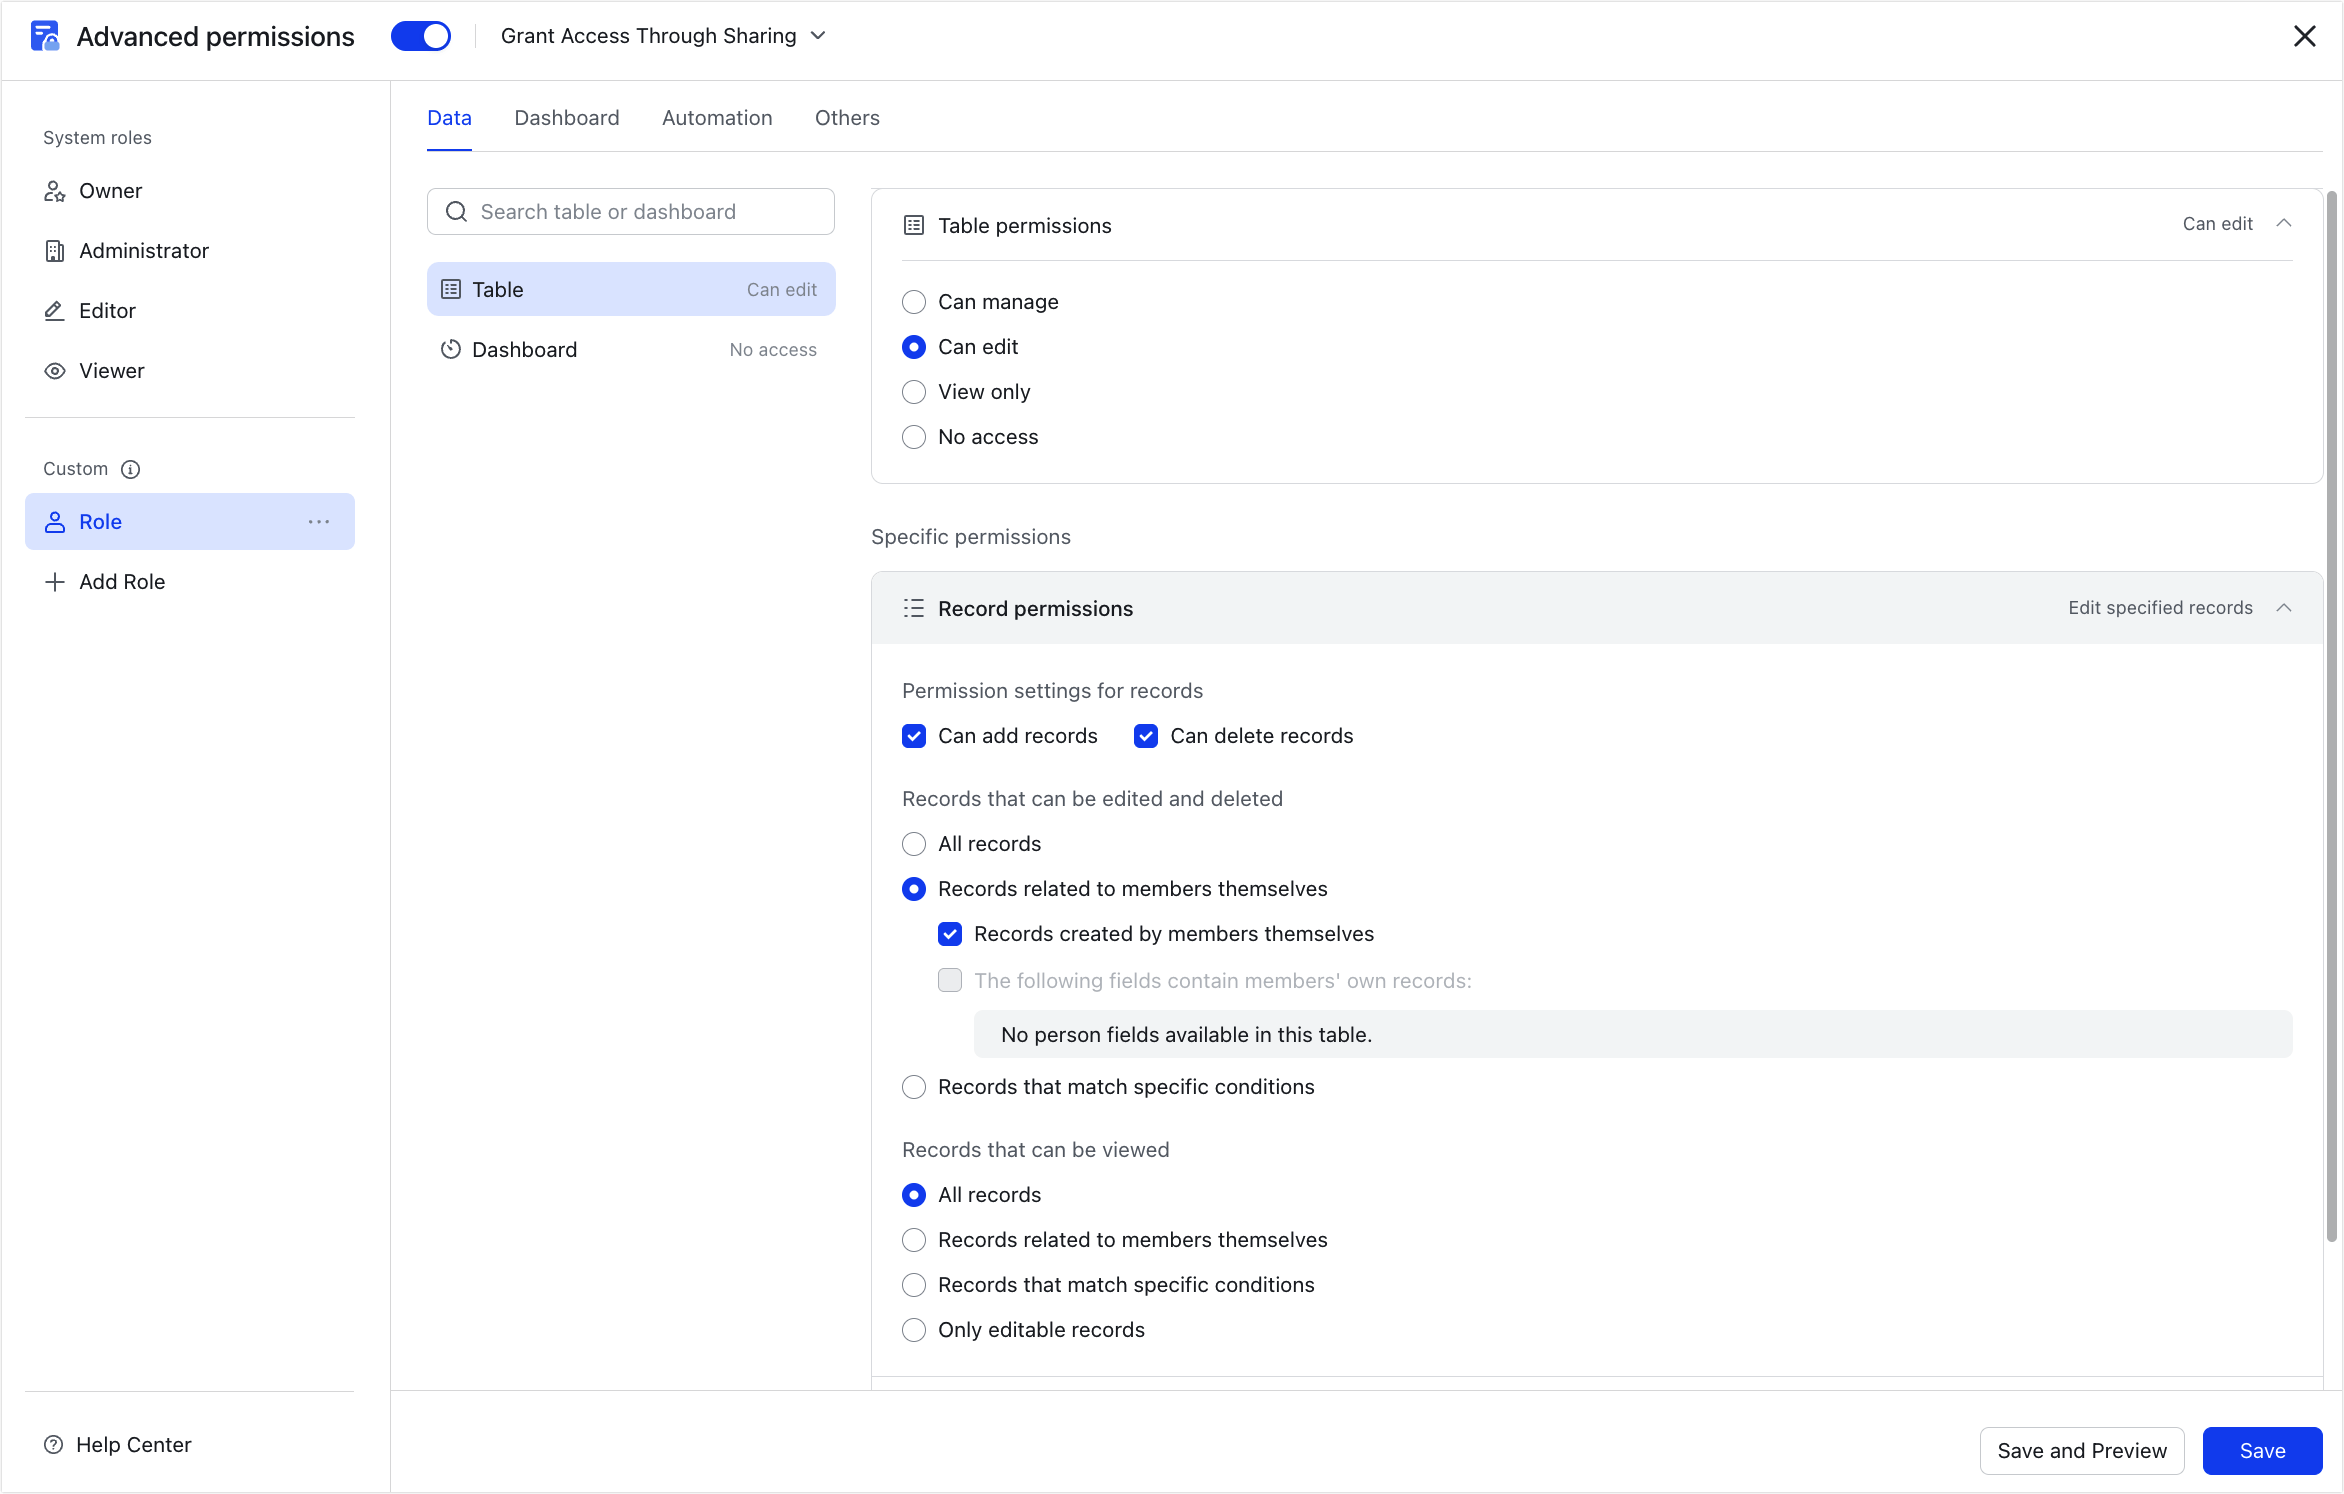The height and width of the screenshot is (1494, 2344).
Task: Select Records related to members themselves for viewing
Action: 914,1240
